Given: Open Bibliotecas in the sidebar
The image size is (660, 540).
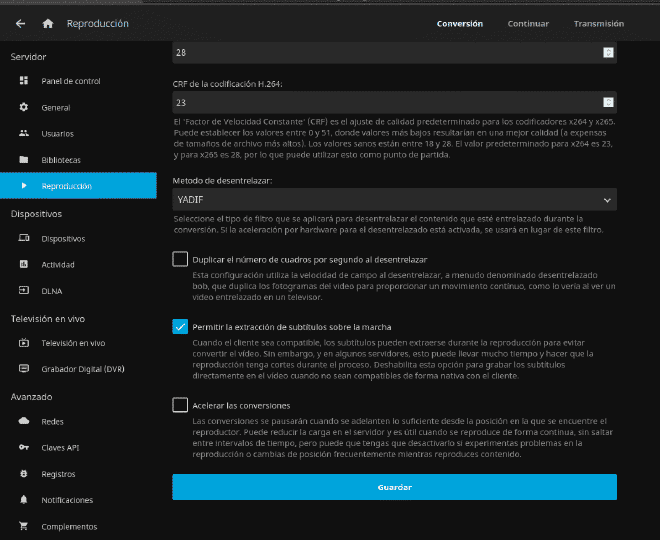Looking at the screenshot, I should (78, 160).
